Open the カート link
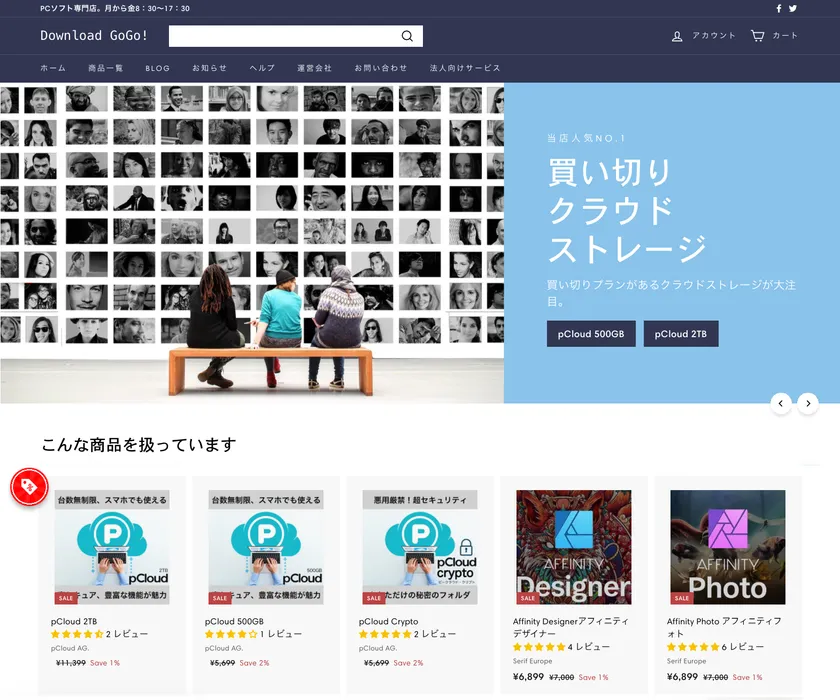Image resolution: width=840 pixels, height=700 pixels. pos(785,35)
